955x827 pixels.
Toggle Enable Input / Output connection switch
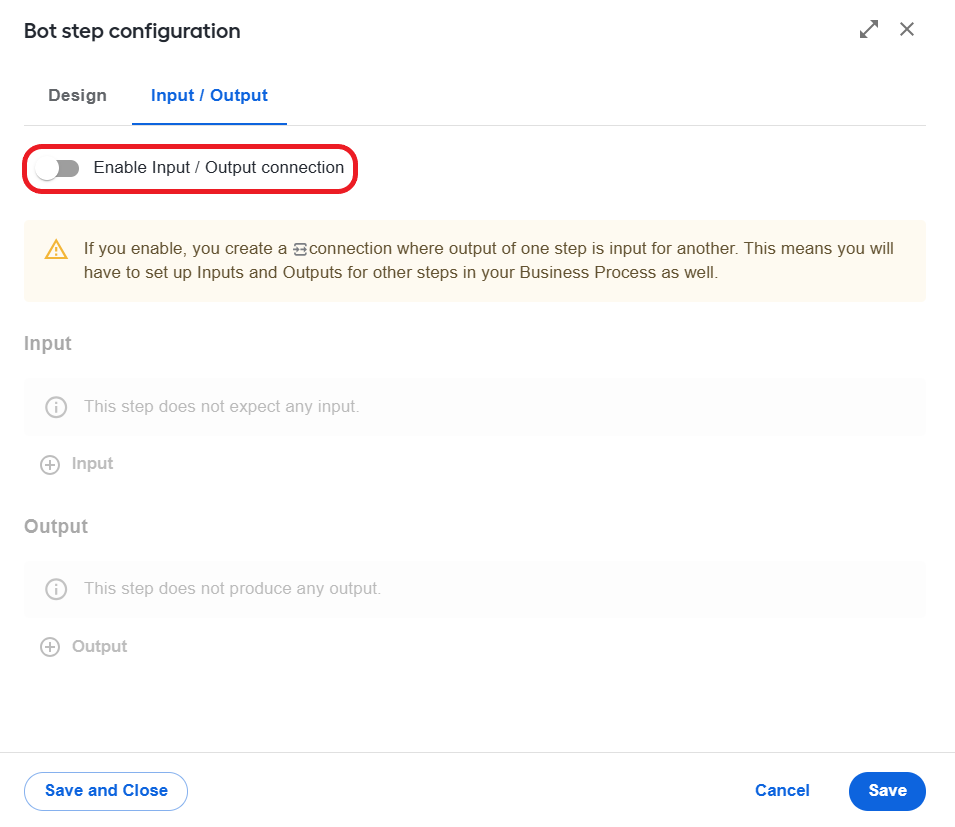pyautogui.click(x=57, y=169)
